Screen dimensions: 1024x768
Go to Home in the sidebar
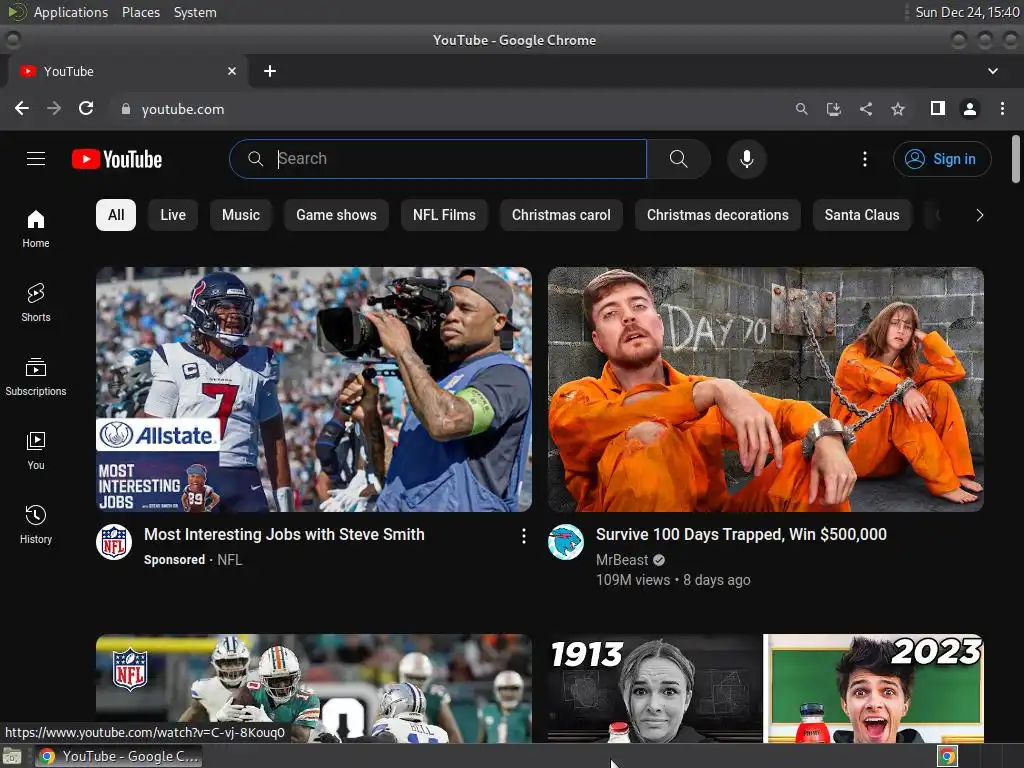(36, 229)
